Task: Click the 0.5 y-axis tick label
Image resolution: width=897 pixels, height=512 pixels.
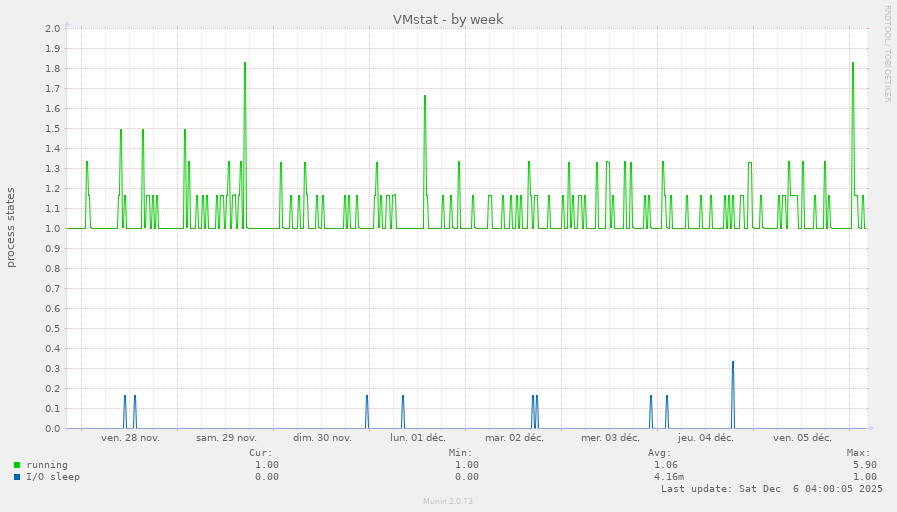Action: pos(53,329)
